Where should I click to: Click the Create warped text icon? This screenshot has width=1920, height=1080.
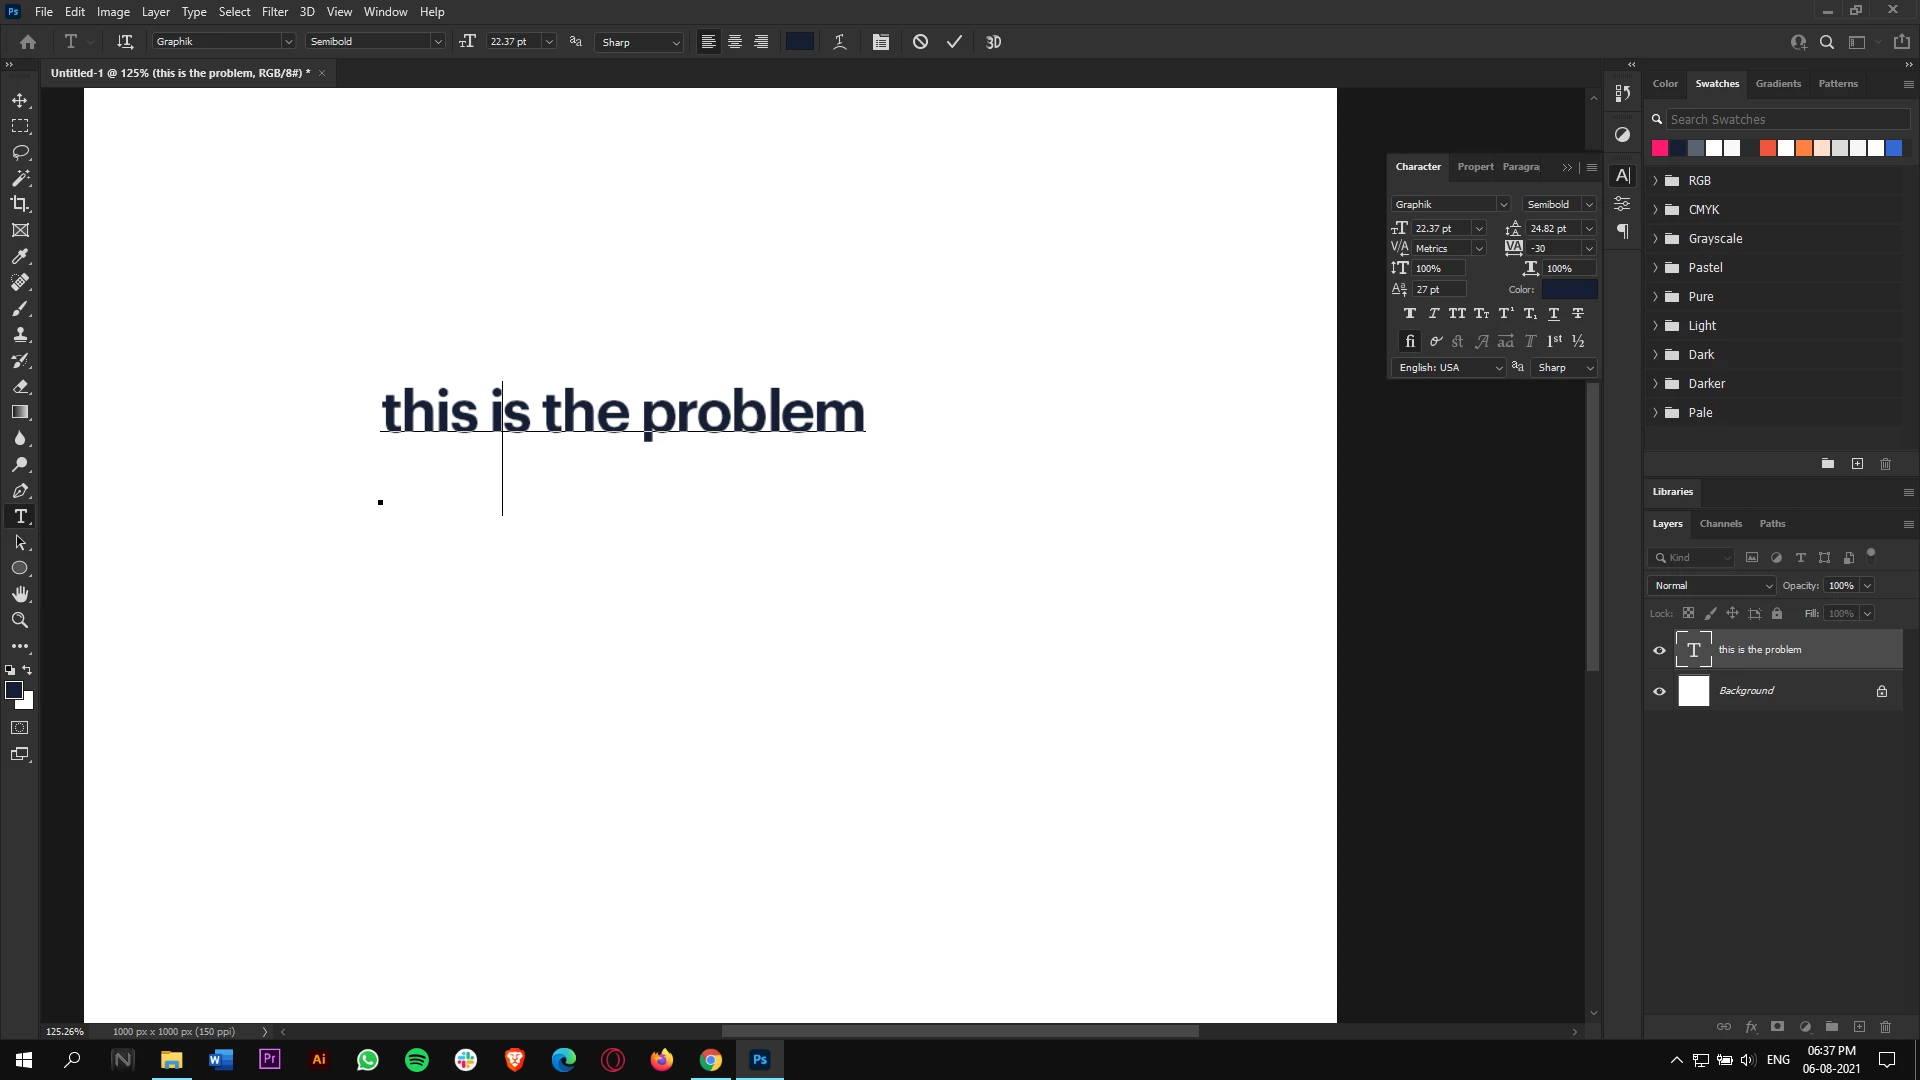pyautogui.click(x=840, y=42)
